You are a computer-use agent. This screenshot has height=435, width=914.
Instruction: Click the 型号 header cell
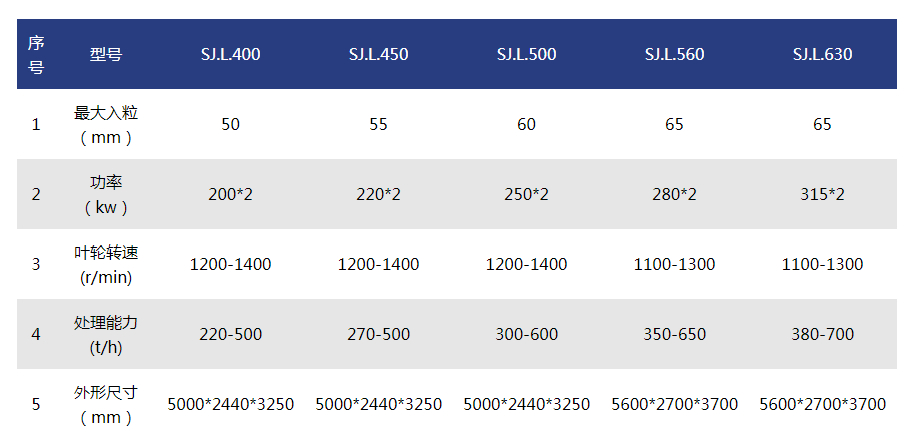point(106,55)
